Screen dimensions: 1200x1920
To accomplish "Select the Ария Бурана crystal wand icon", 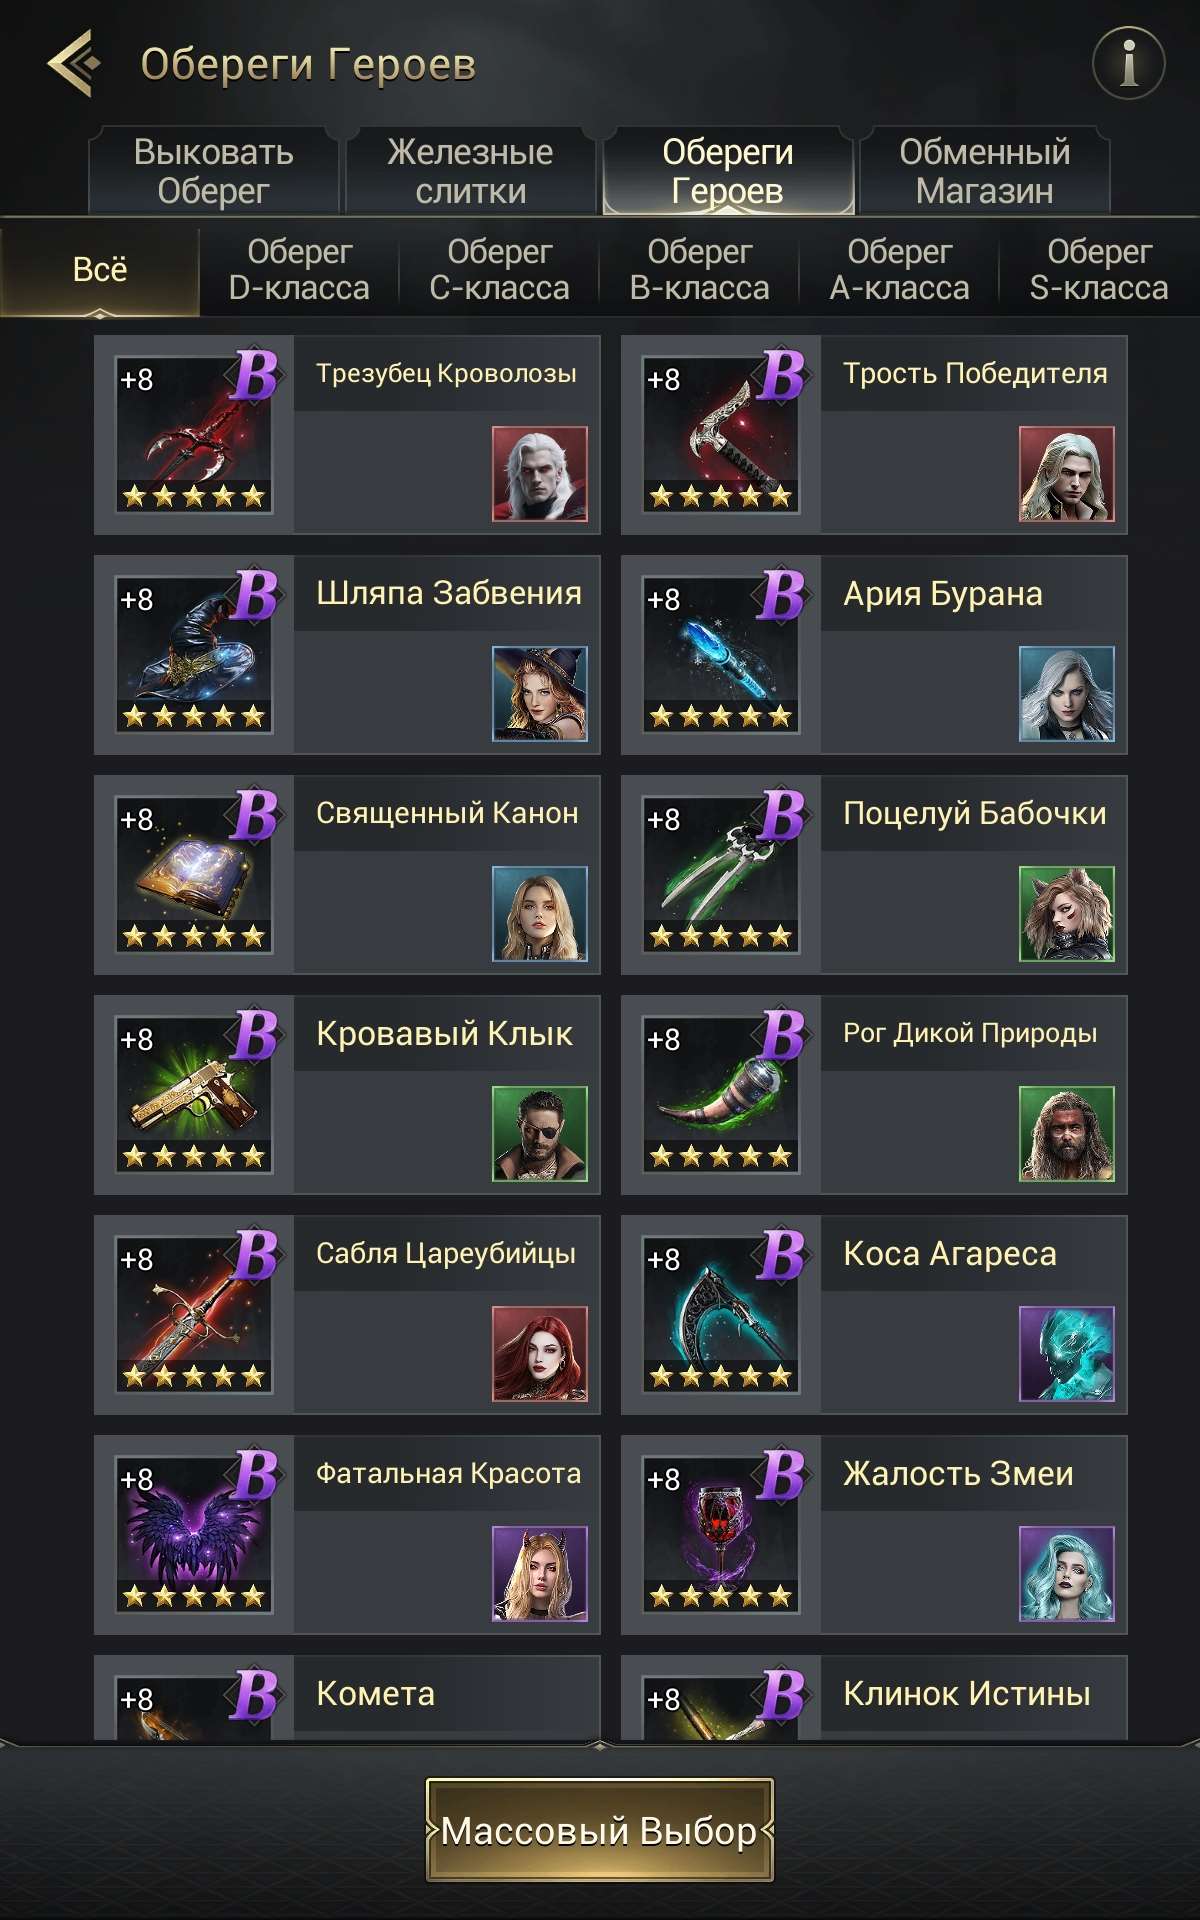I will click(721, 655).
